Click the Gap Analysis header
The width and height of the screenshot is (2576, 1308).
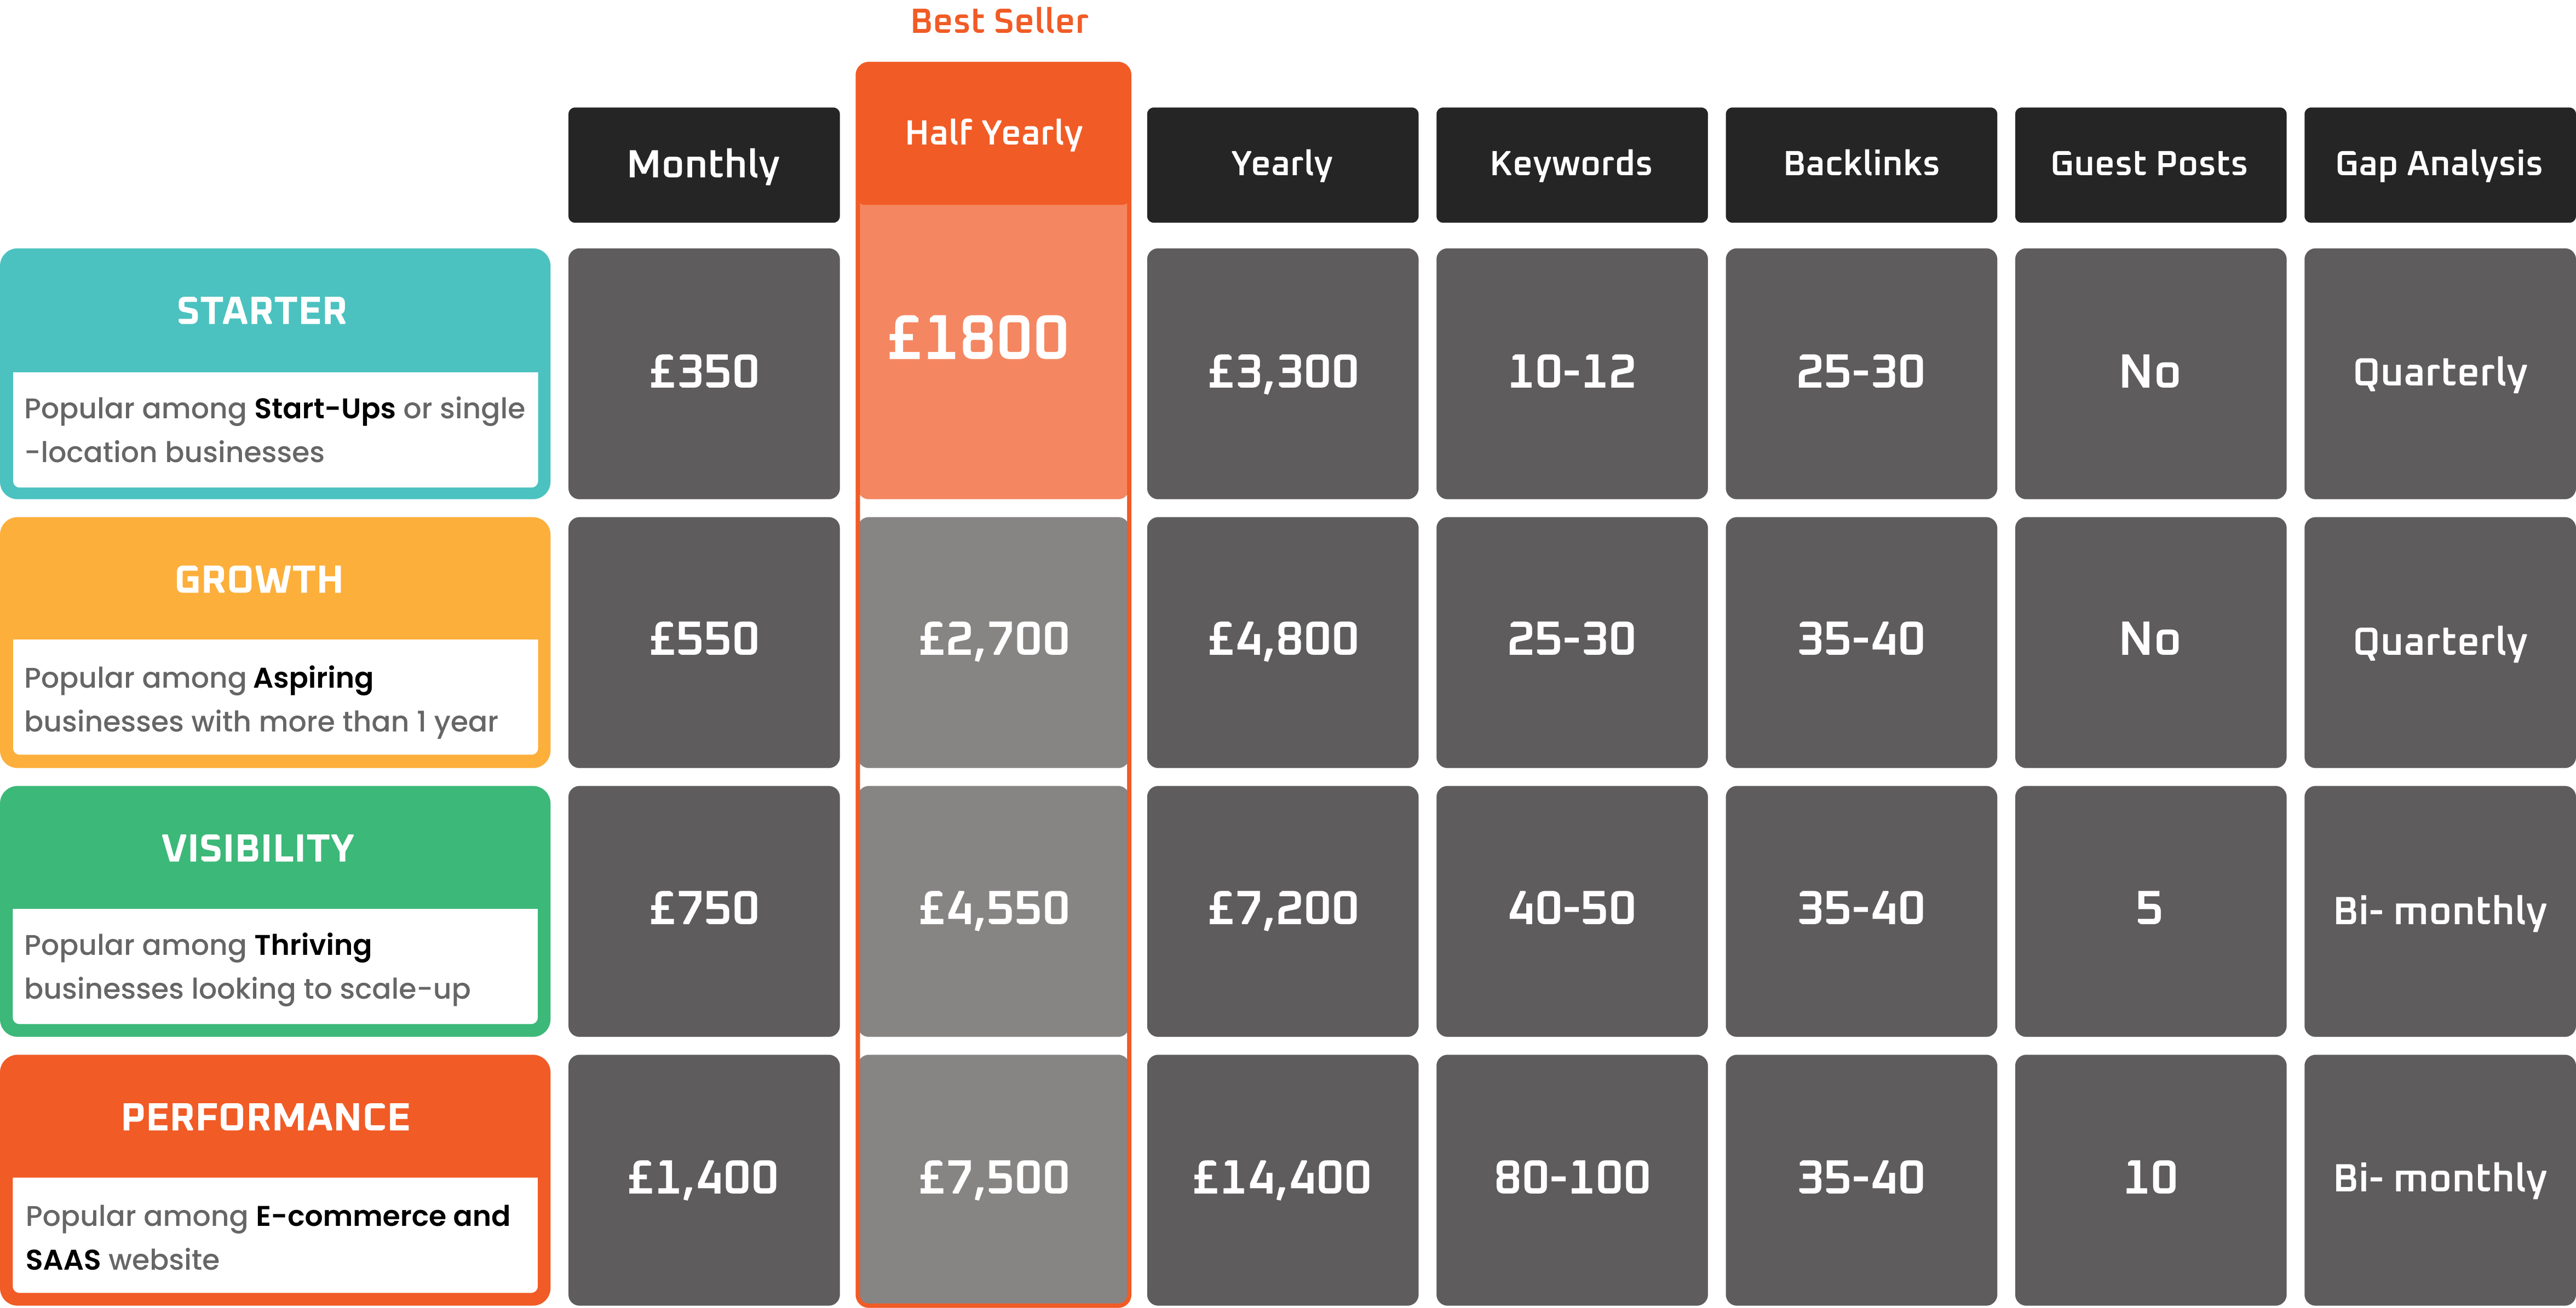(x=2440, y=165)
